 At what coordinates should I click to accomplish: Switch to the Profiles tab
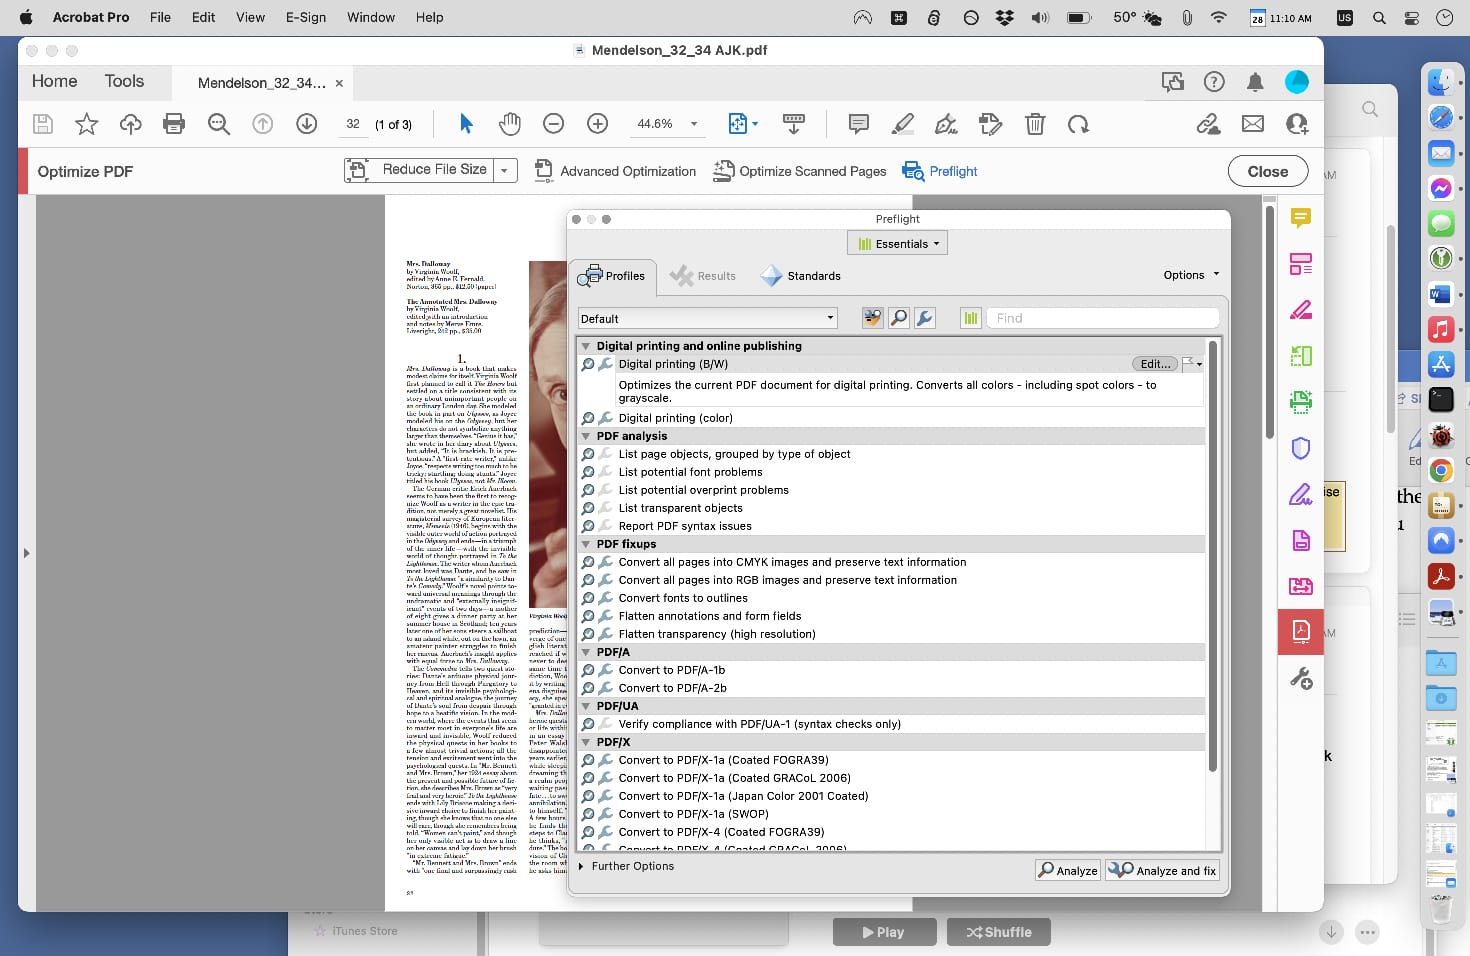(x=613, y=276)
